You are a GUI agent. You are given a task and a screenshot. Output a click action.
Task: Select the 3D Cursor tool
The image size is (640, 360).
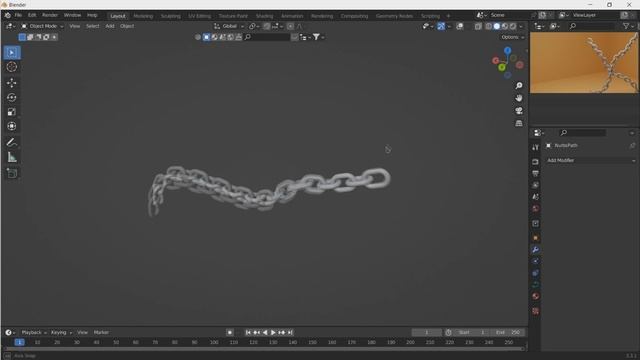12,67
